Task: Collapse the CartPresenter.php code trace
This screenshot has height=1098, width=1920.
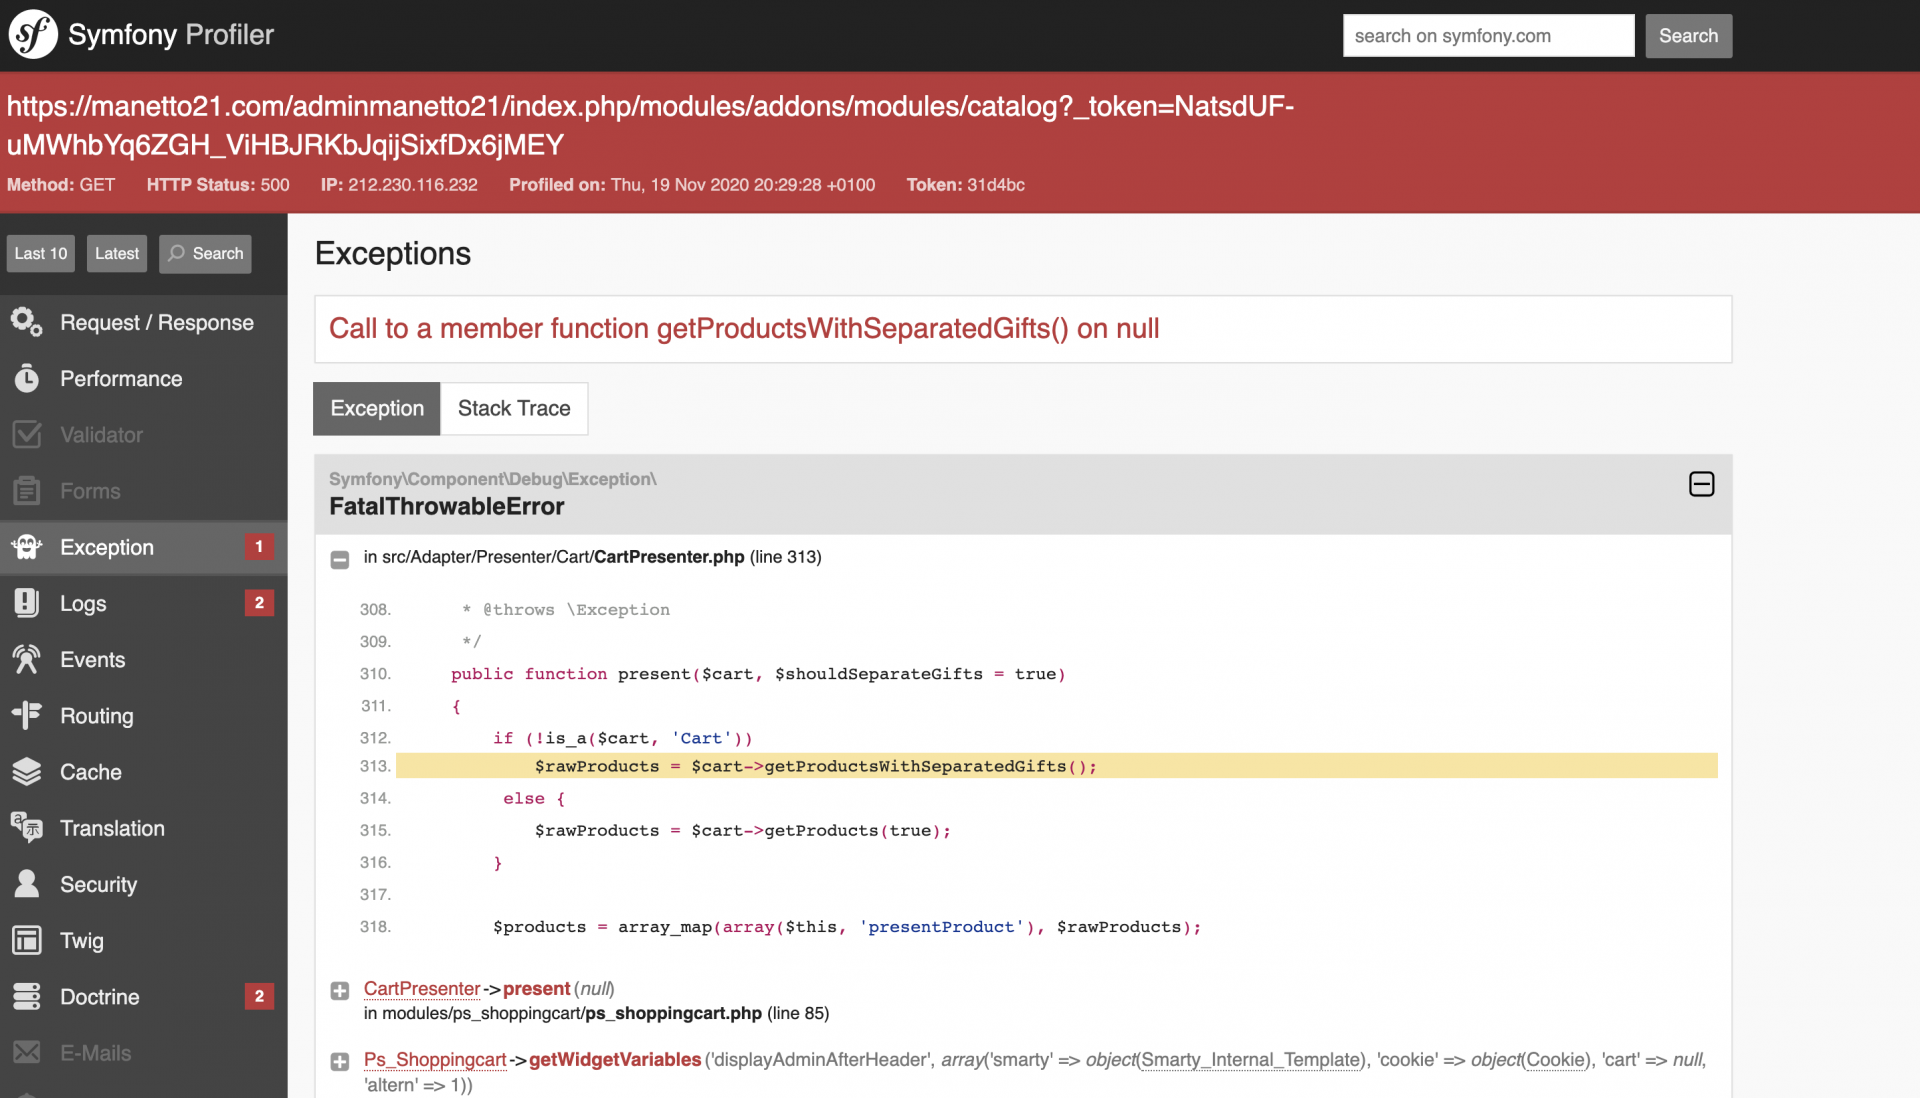Action: [x=340, y=559]
